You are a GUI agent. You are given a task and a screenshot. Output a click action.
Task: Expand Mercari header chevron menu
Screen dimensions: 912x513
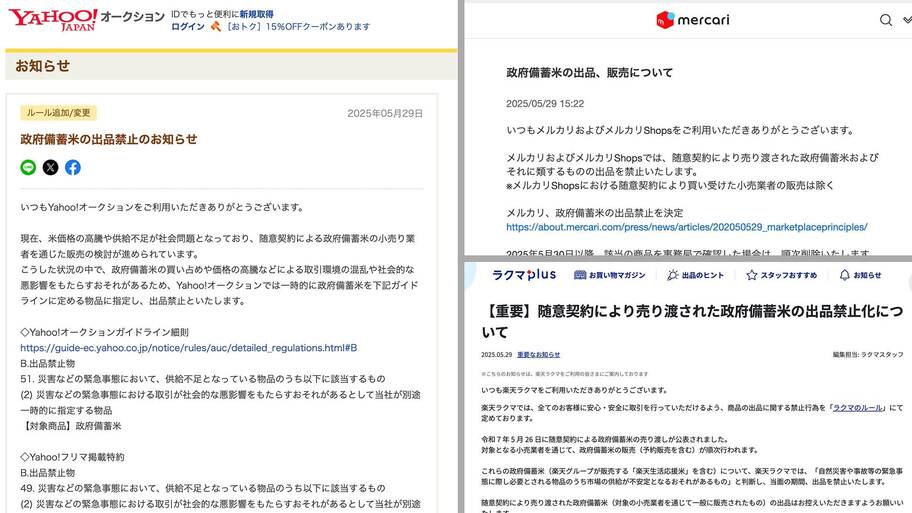point(907,20)
